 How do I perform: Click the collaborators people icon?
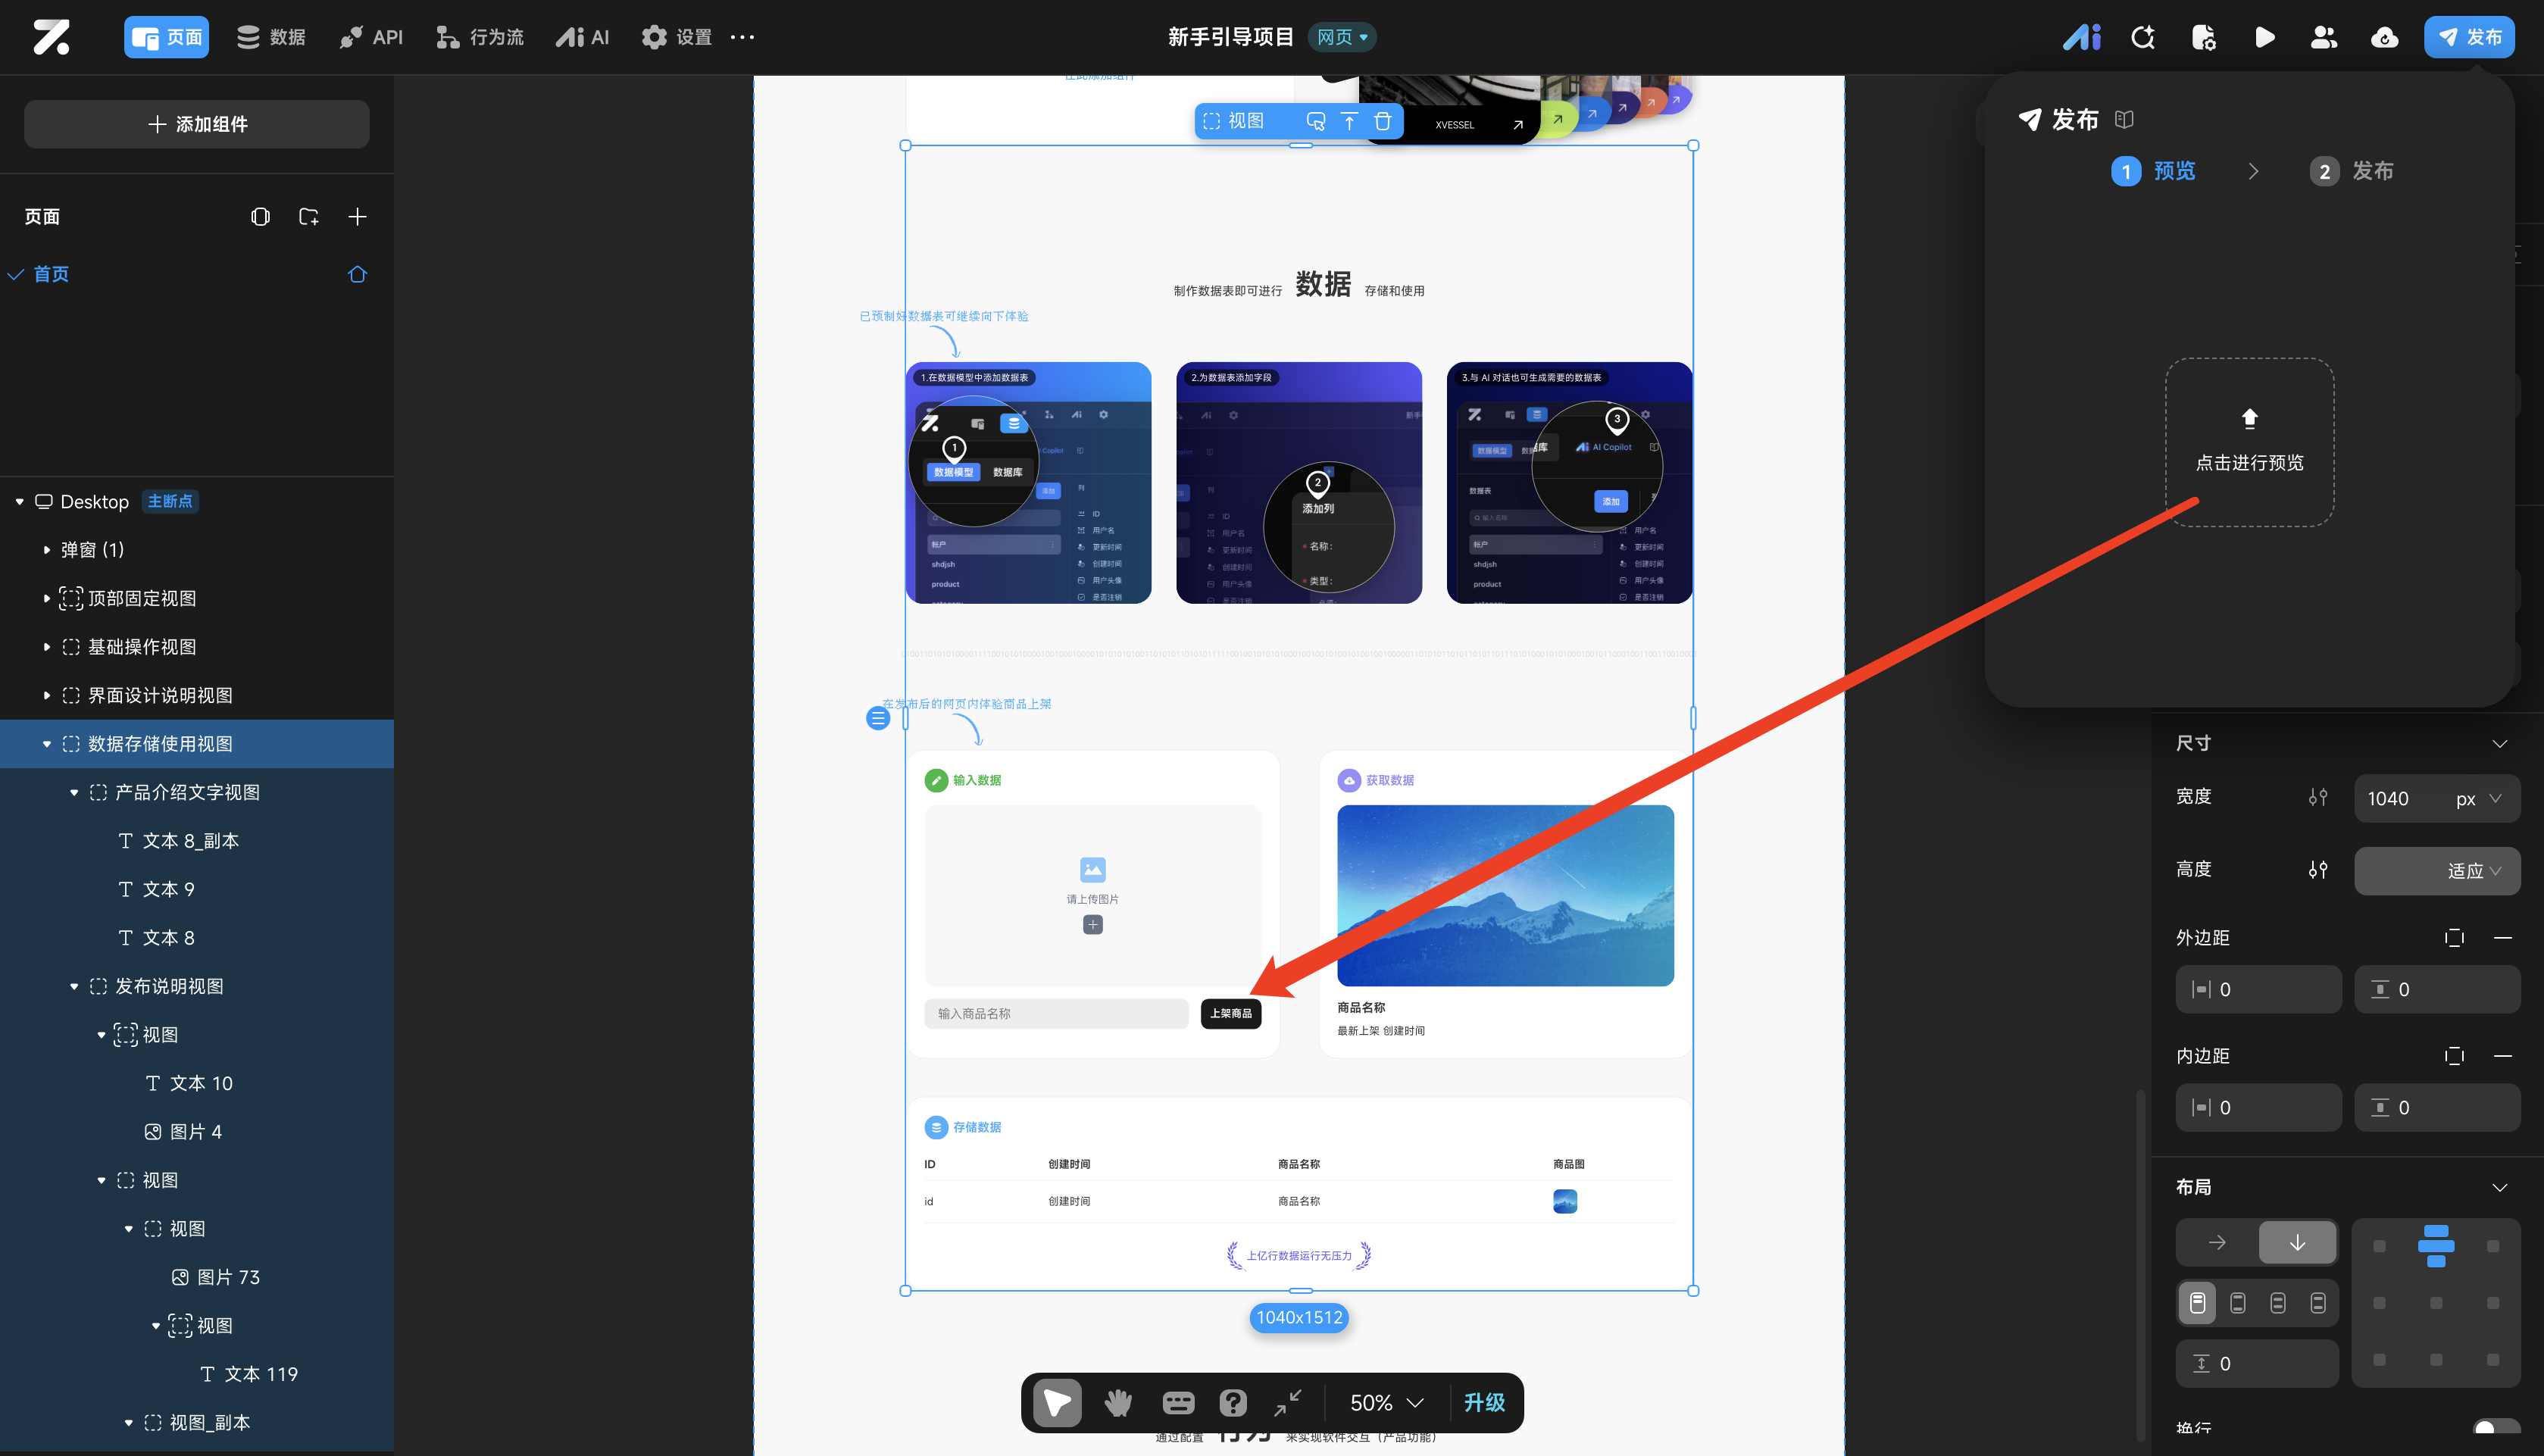click(2324, 37)
